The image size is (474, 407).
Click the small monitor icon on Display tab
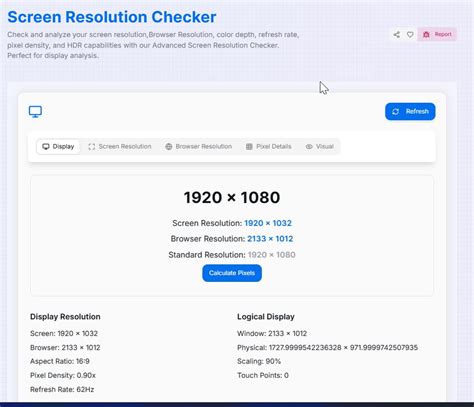pos(46,147)
